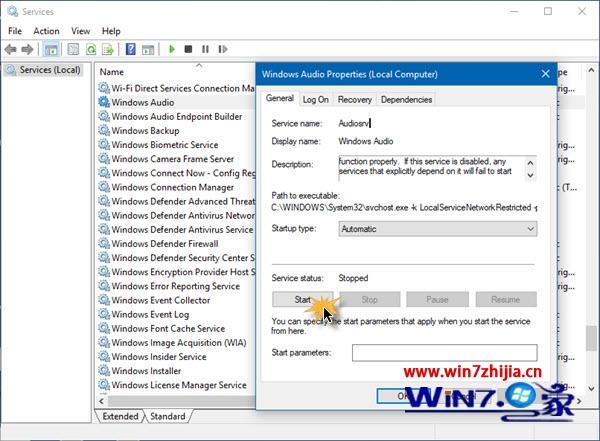Click the gear icon beside Windows Installer
This screenshot has width=600, height=441.
(x=104, y=371)
